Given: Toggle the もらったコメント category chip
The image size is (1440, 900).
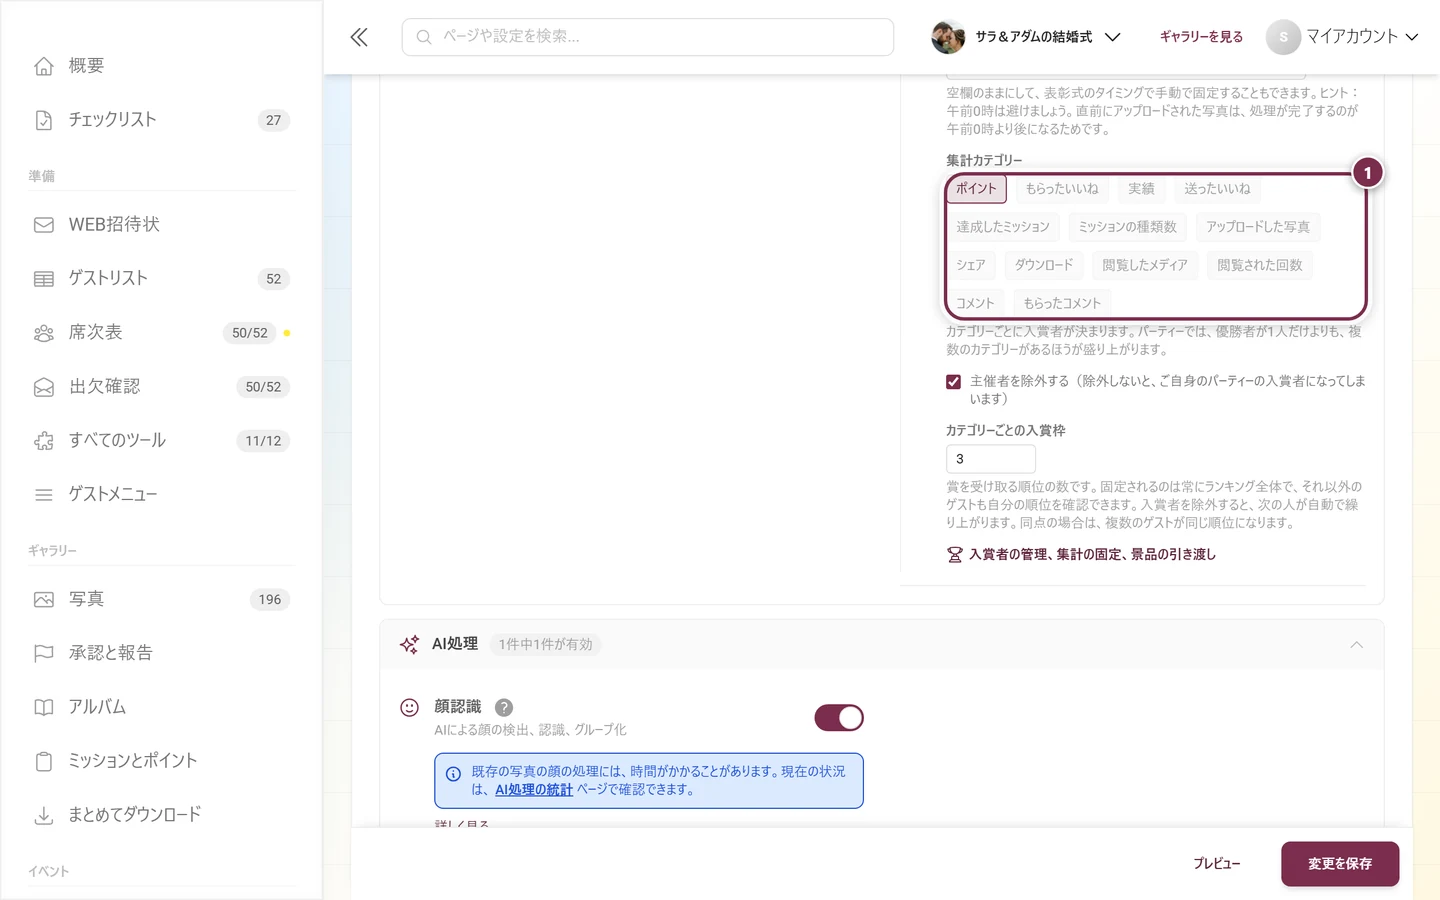Looking at the screenshot, I should (x=1062, y=303).
